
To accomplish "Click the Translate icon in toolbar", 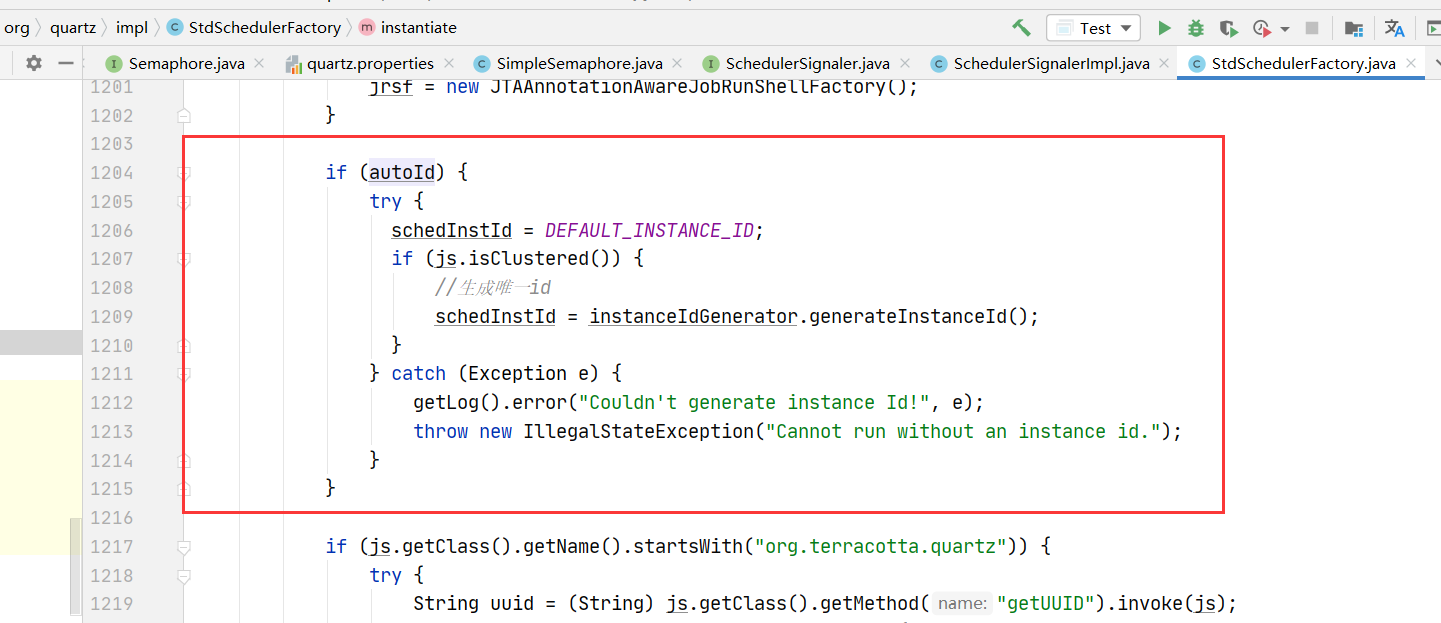I will pyautogui.click(x=1394, y=28).
